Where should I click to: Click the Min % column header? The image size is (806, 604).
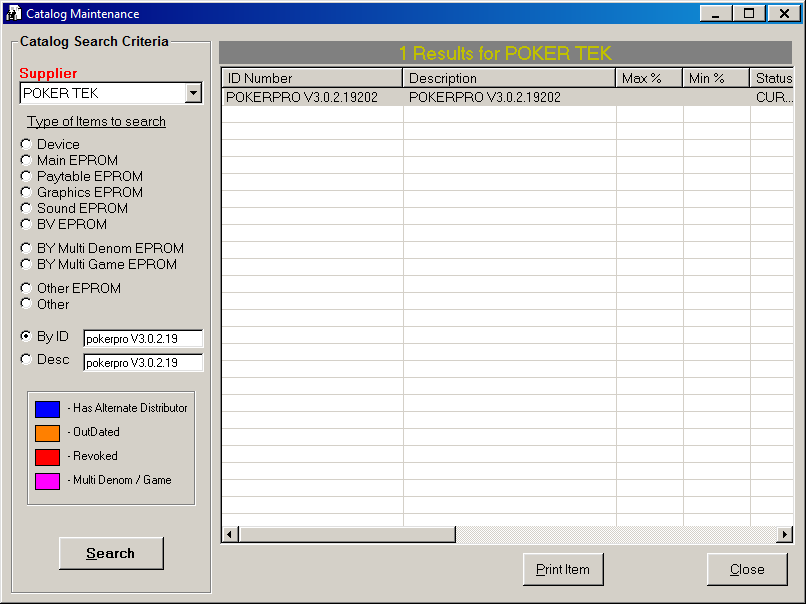click(x=716, y=78)
